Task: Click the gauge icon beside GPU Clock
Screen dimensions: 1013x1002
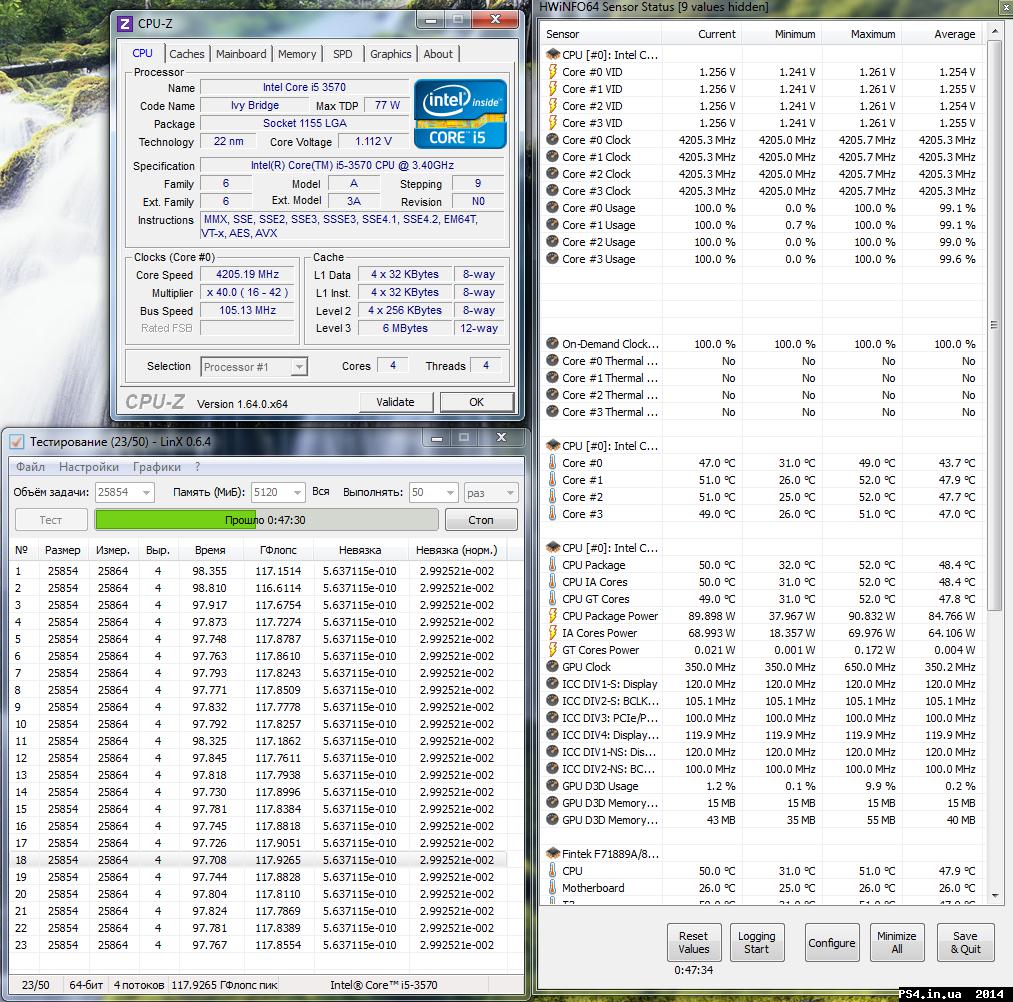Action: (x=552, y=667)
